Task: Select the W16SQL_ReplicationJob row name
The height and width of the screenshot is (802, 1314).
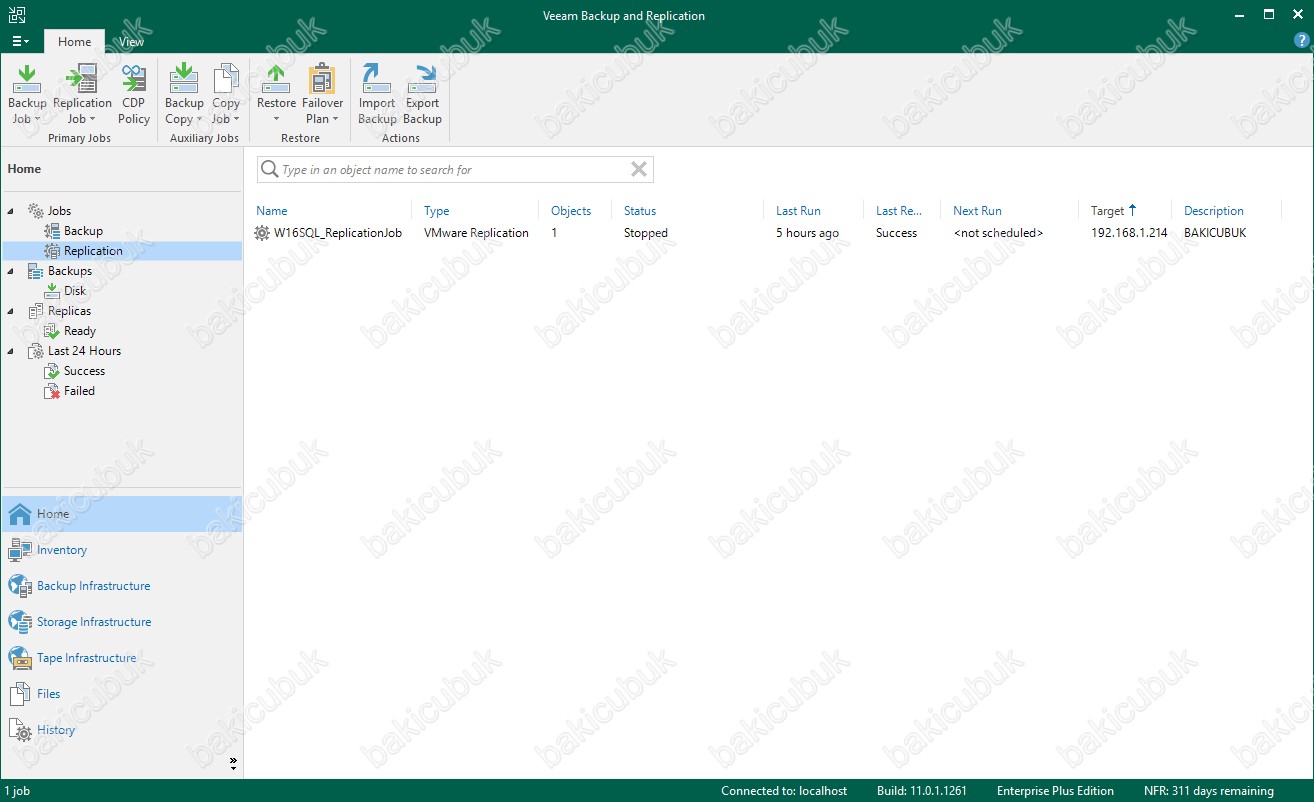Action: coord(338,233)
